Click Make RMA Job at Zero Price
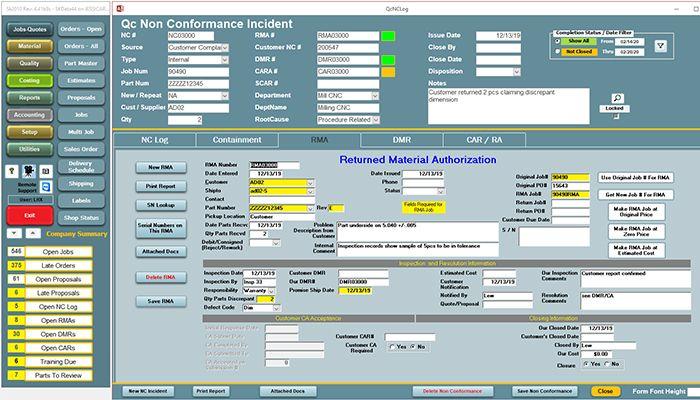This screenshot has width=700, height=400. [x=637, y=231]
